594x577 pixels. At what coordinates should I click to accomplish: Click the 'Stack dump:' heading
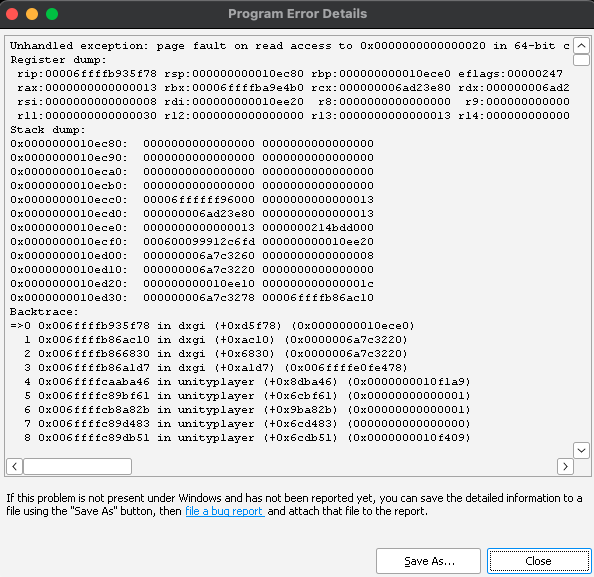pyautogui.click(x=48, y=130)
